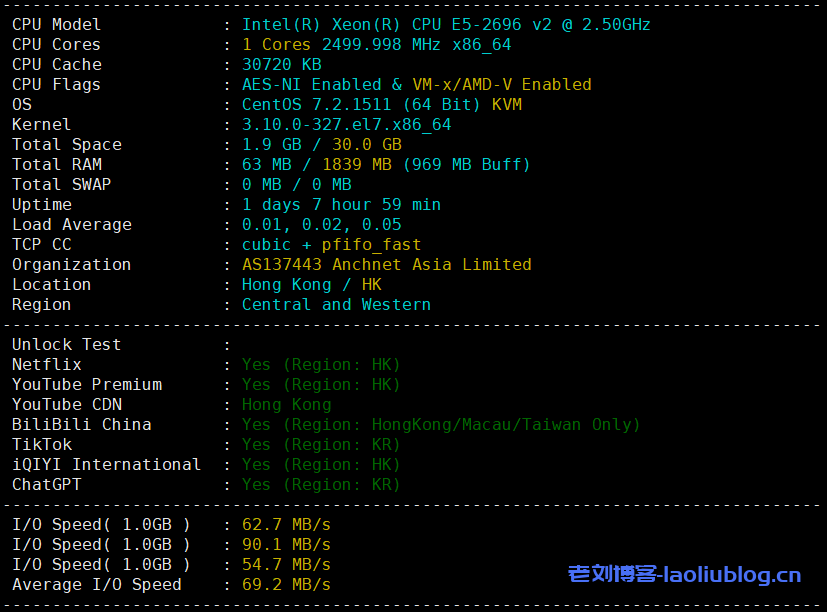
Task: Click the CPU Model value text
Action: (x=446, y=24)
